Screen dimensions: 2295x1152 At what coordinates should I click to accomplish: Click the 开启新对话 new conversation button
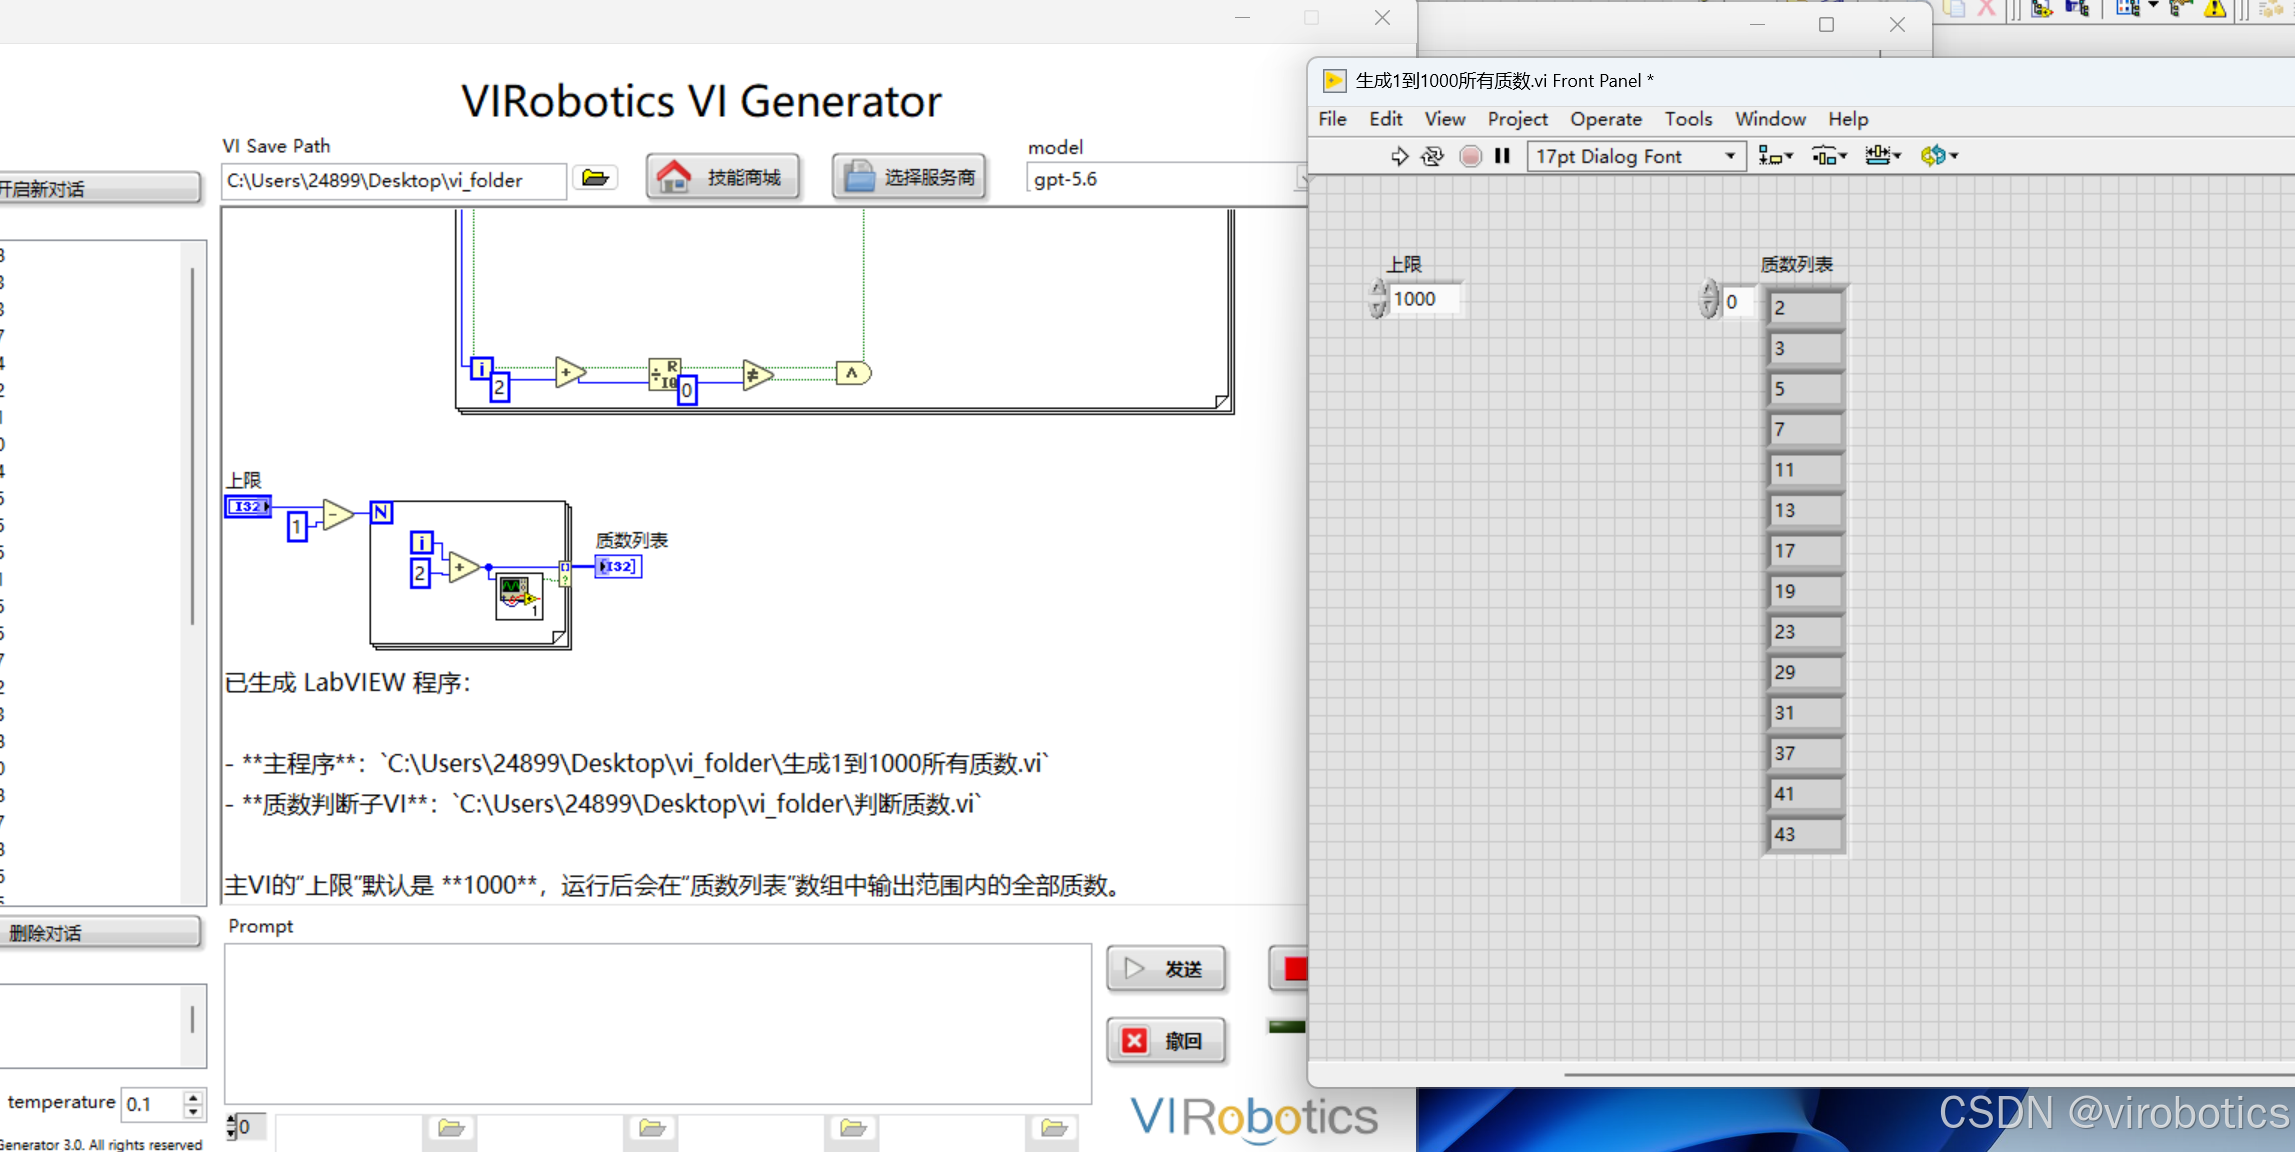point(99,189)
